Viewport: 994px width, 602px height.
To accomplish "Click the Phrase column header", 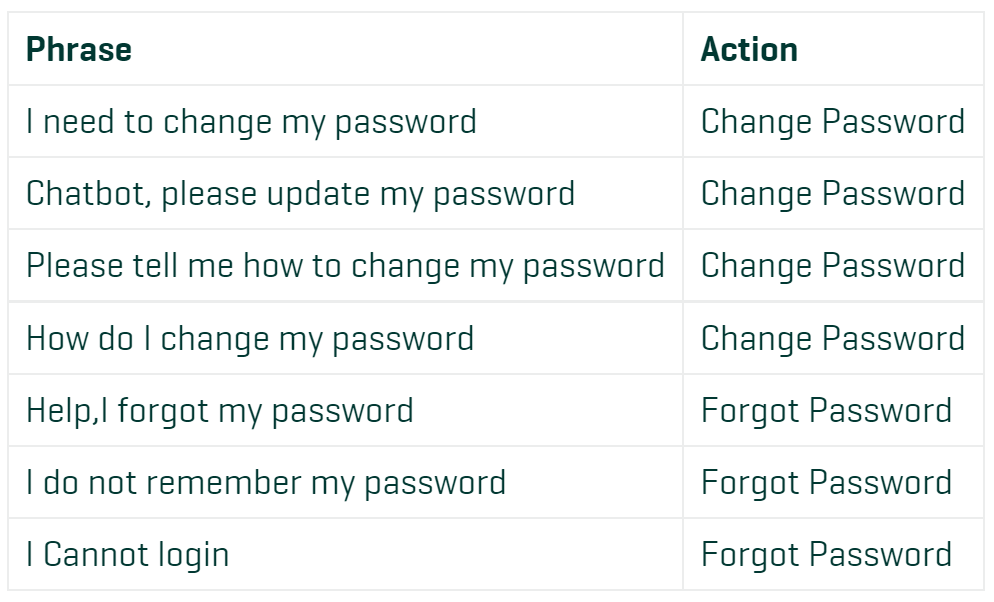I will tap(79, 49).
